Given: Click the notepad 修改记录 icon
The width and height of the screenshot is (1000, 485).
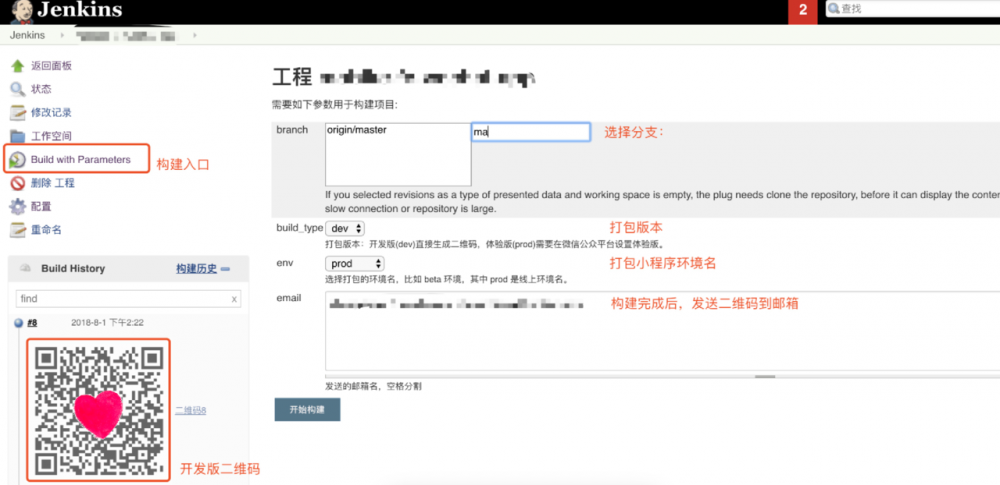Looking at the screenshot, I should (18, 113).
